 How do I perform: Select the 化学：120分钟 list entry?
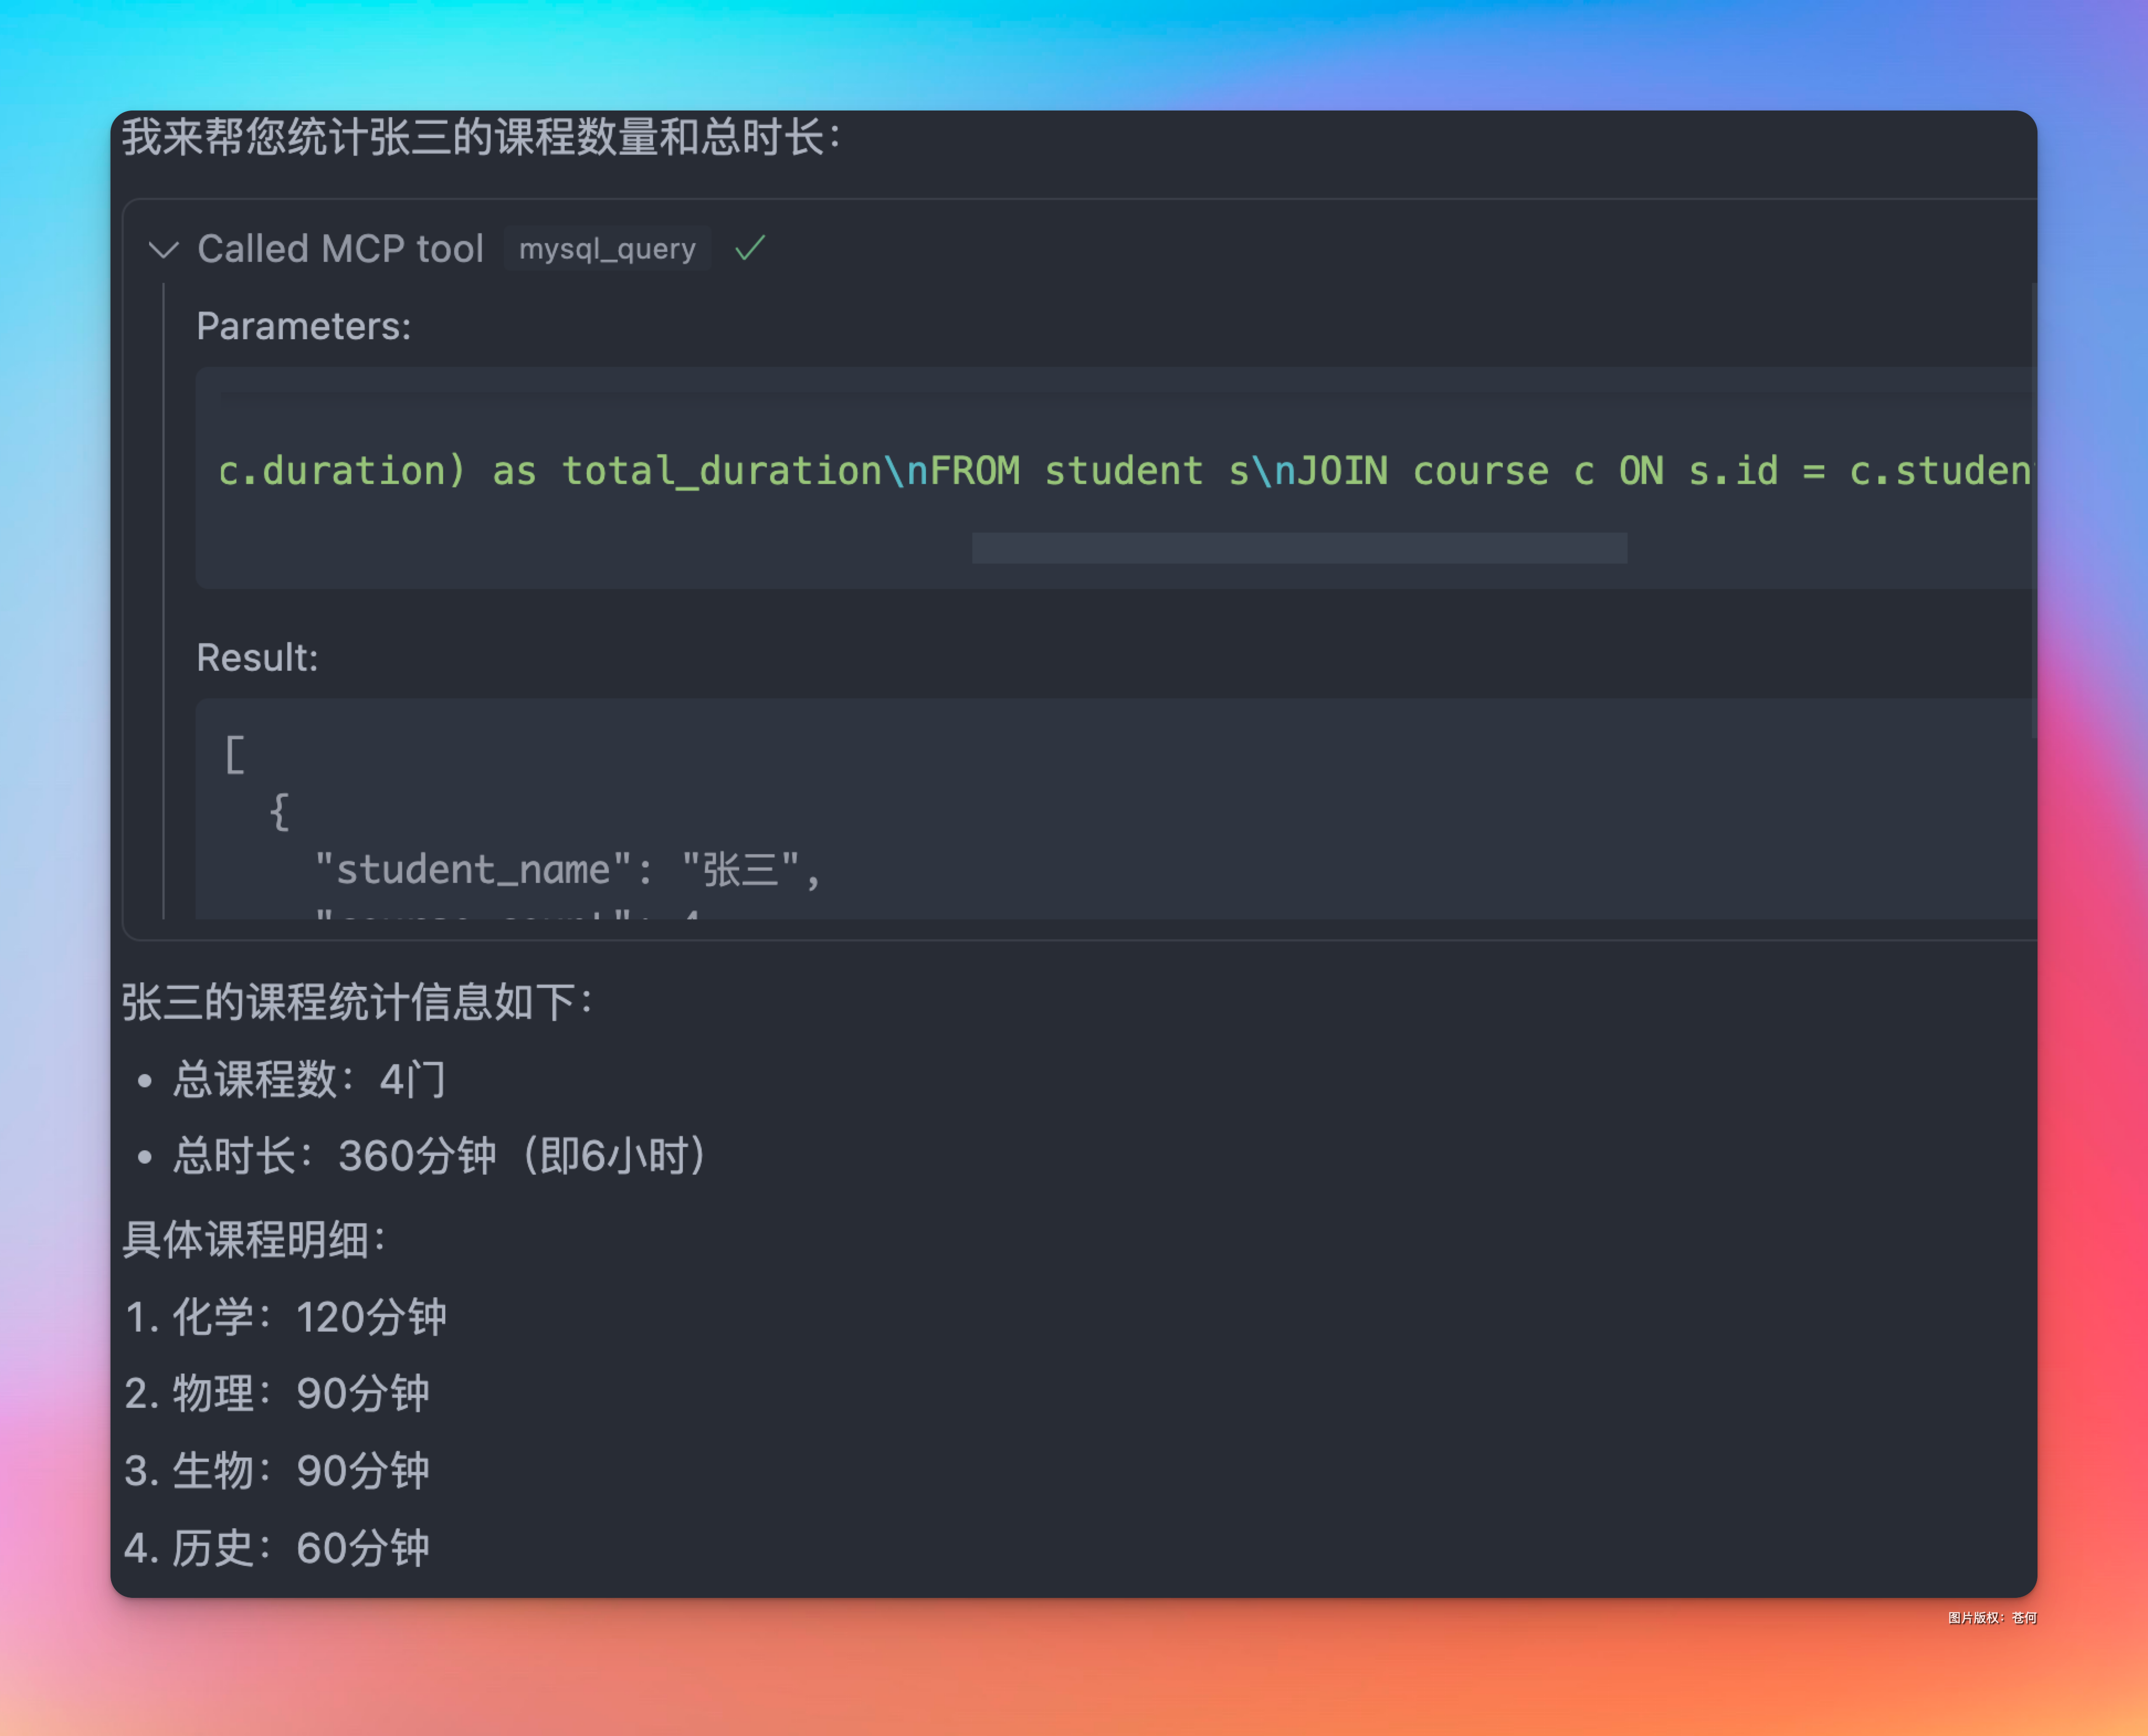288,1317
